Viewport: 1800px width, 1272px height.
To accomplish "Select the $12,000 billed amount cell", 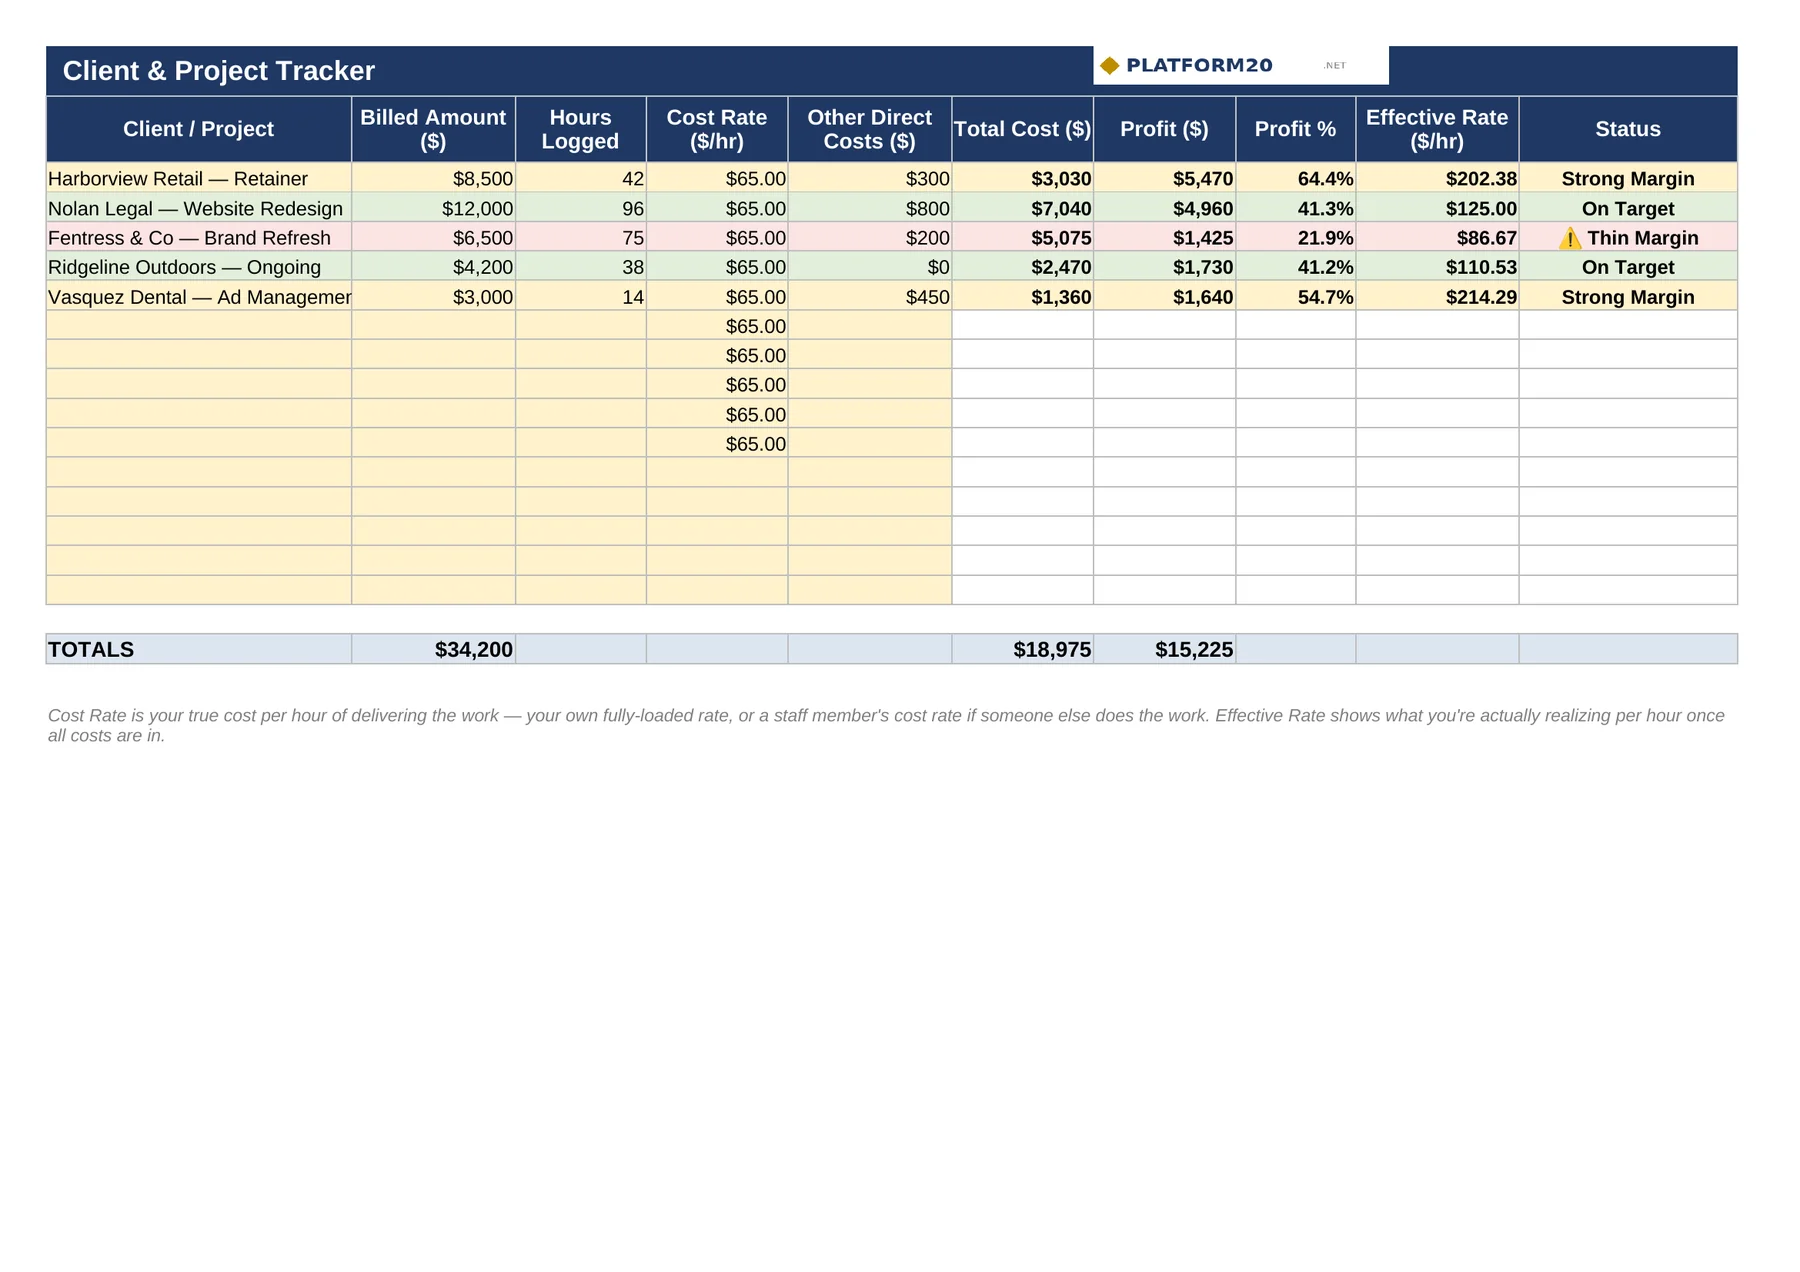I will [433, 208].
